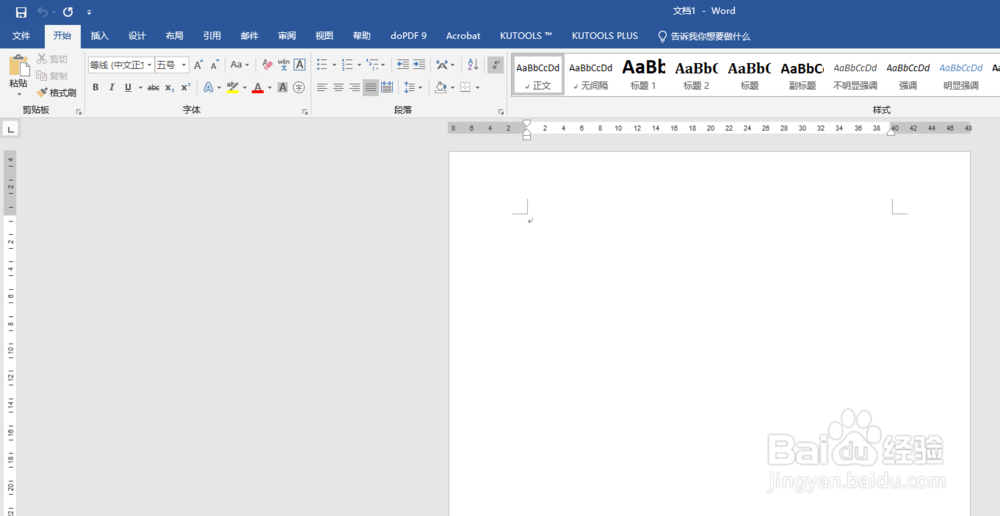
Task: Click the Format Painter (格式刷) button
Action: [56, 93]
